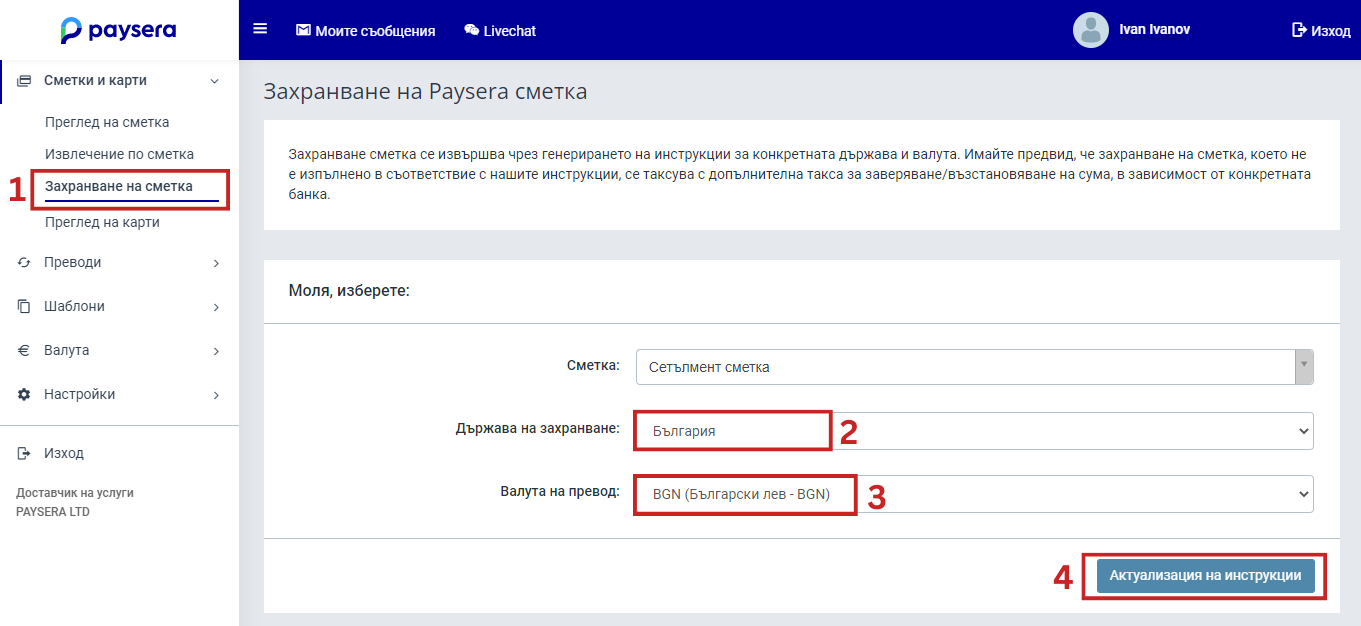Open the Държава на захранване dropdown
Image resolution: width=1361 pixels, height=626 pixels.
pos(974,431)
